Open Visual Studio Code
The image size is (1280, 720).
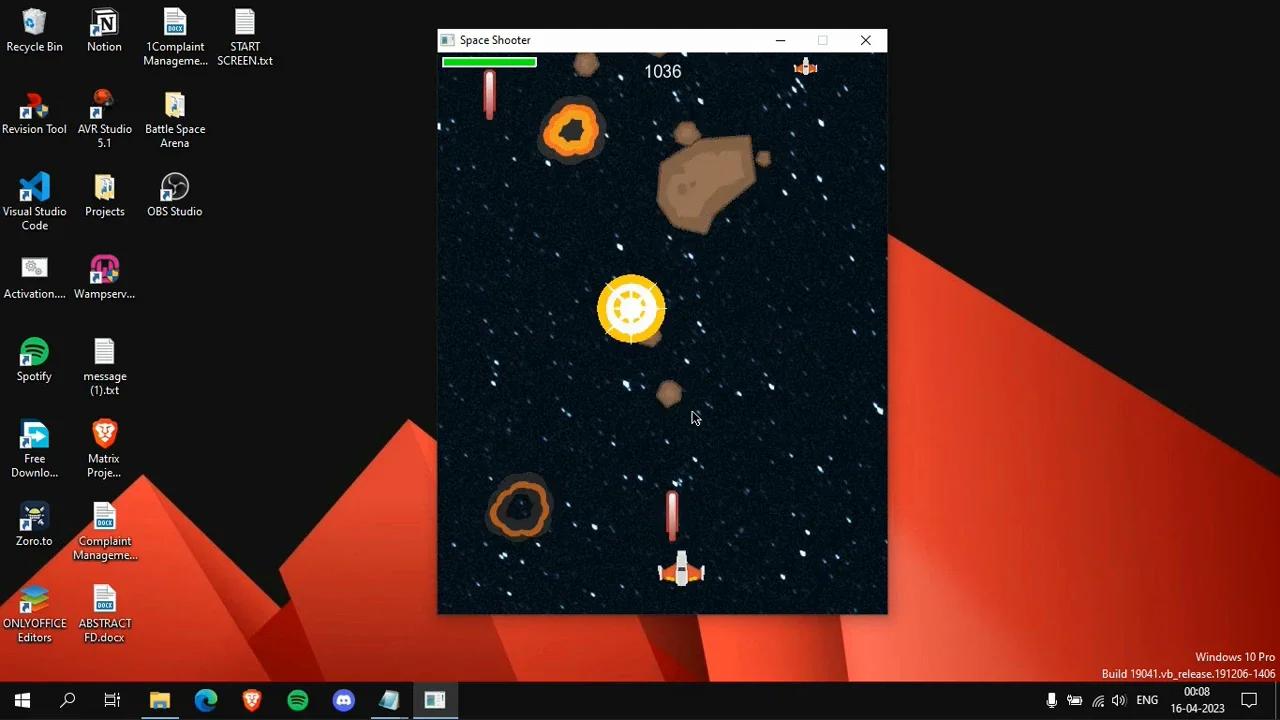pyautogui.click(x=34, y=190)
